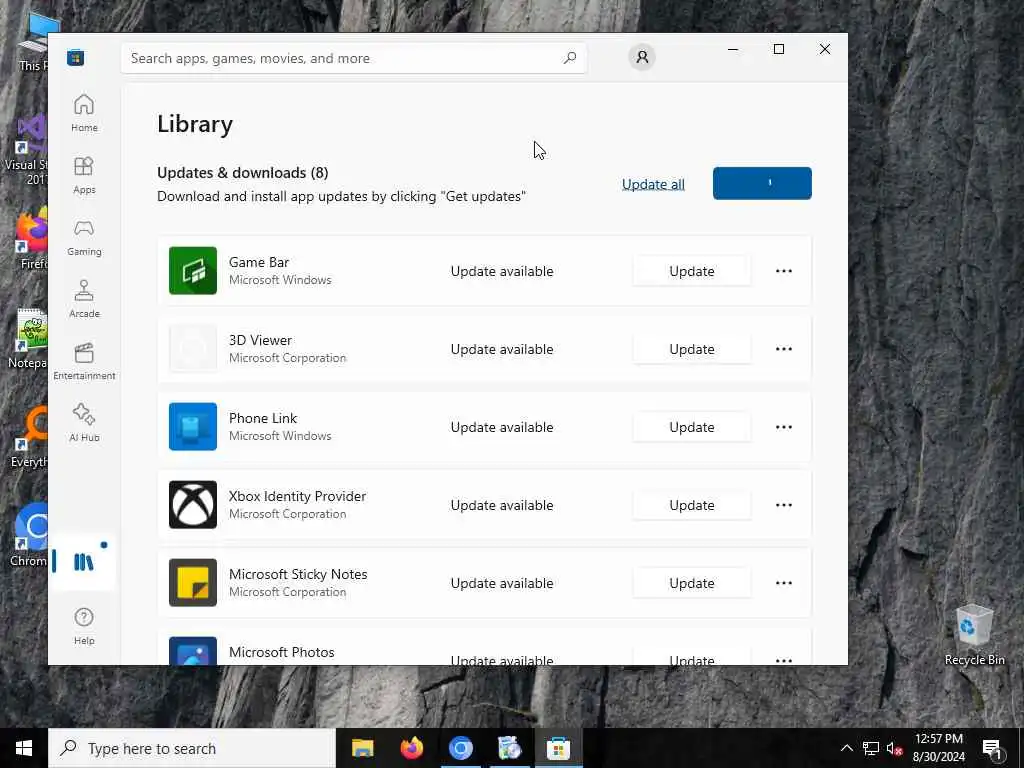1024x768 pixels.
Task: Maximize the Microsoft Store window
Action: click(x=778, y=49)
